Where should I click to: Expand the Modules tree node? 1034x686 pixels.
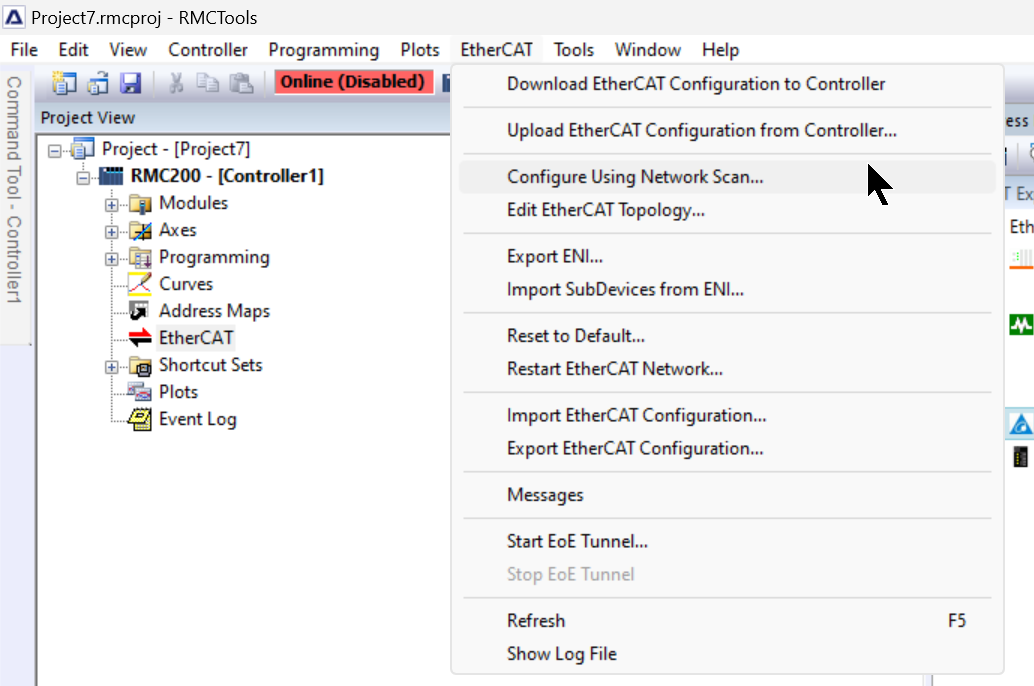pyautogui.click(x=111, y=205)
